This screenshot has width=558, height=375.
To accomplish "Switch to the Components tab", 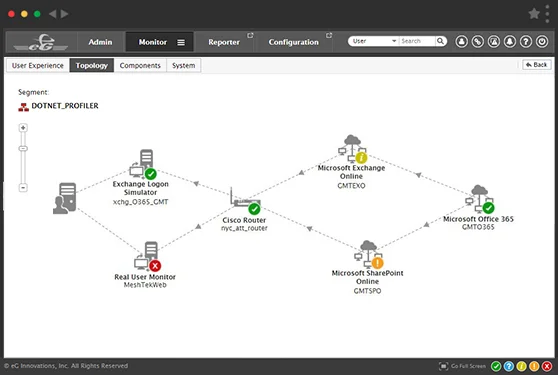I will tap(140, 65).
